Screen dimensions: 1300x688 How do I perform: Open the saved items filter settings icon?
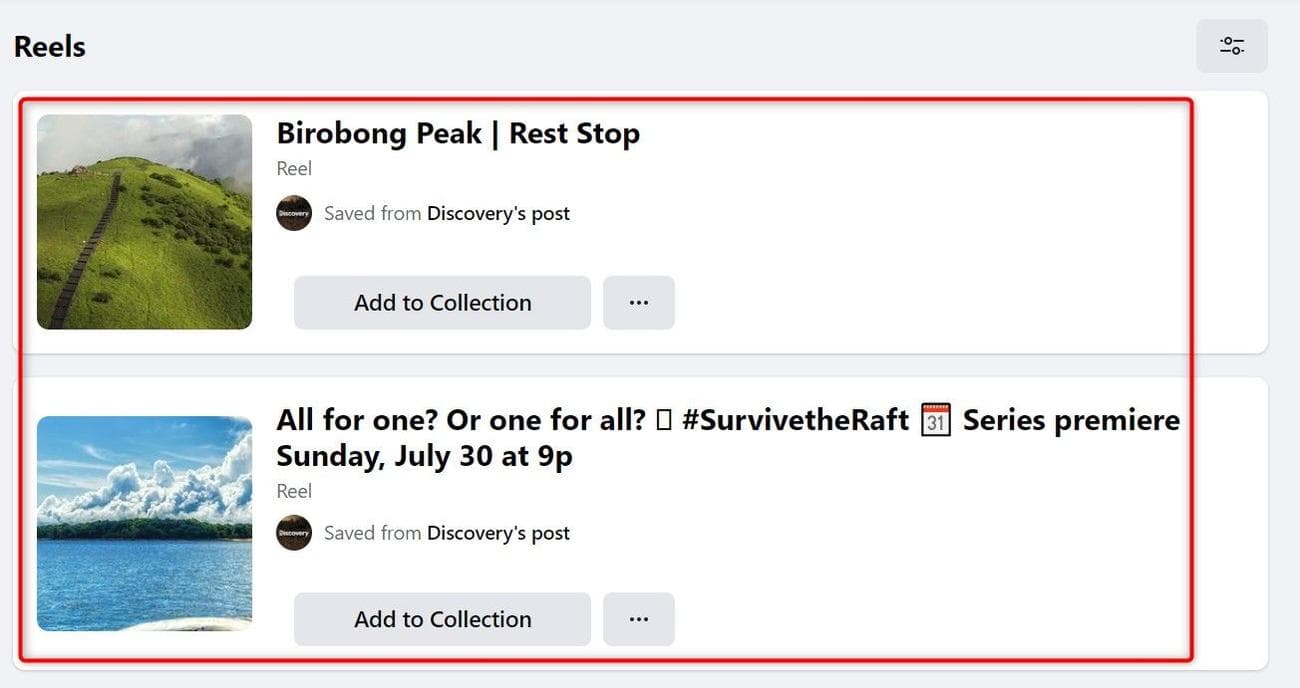(x=1231, y=46)
